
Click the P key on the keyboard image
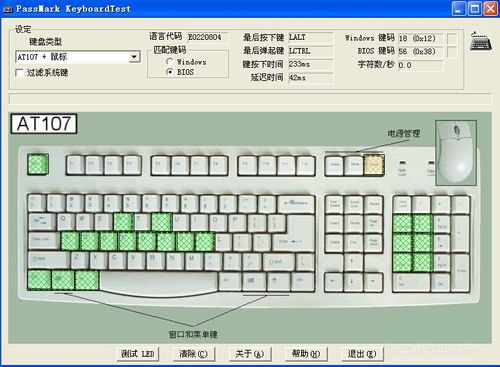tap(238, 222)
